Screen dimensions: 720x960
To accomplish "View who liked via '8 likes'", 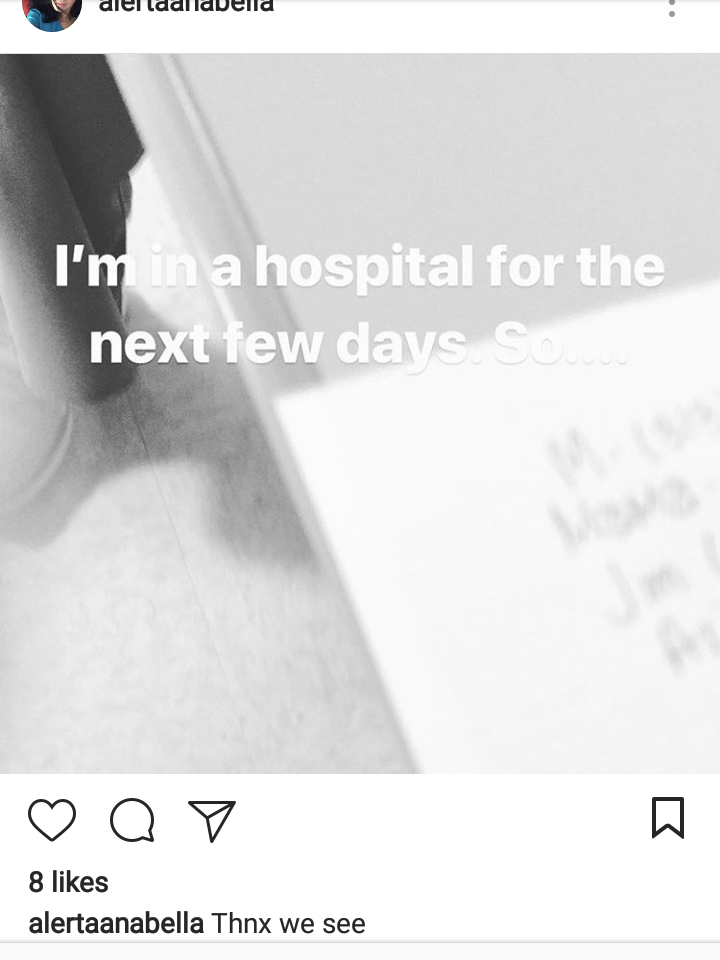I will [x=69, y=882].
